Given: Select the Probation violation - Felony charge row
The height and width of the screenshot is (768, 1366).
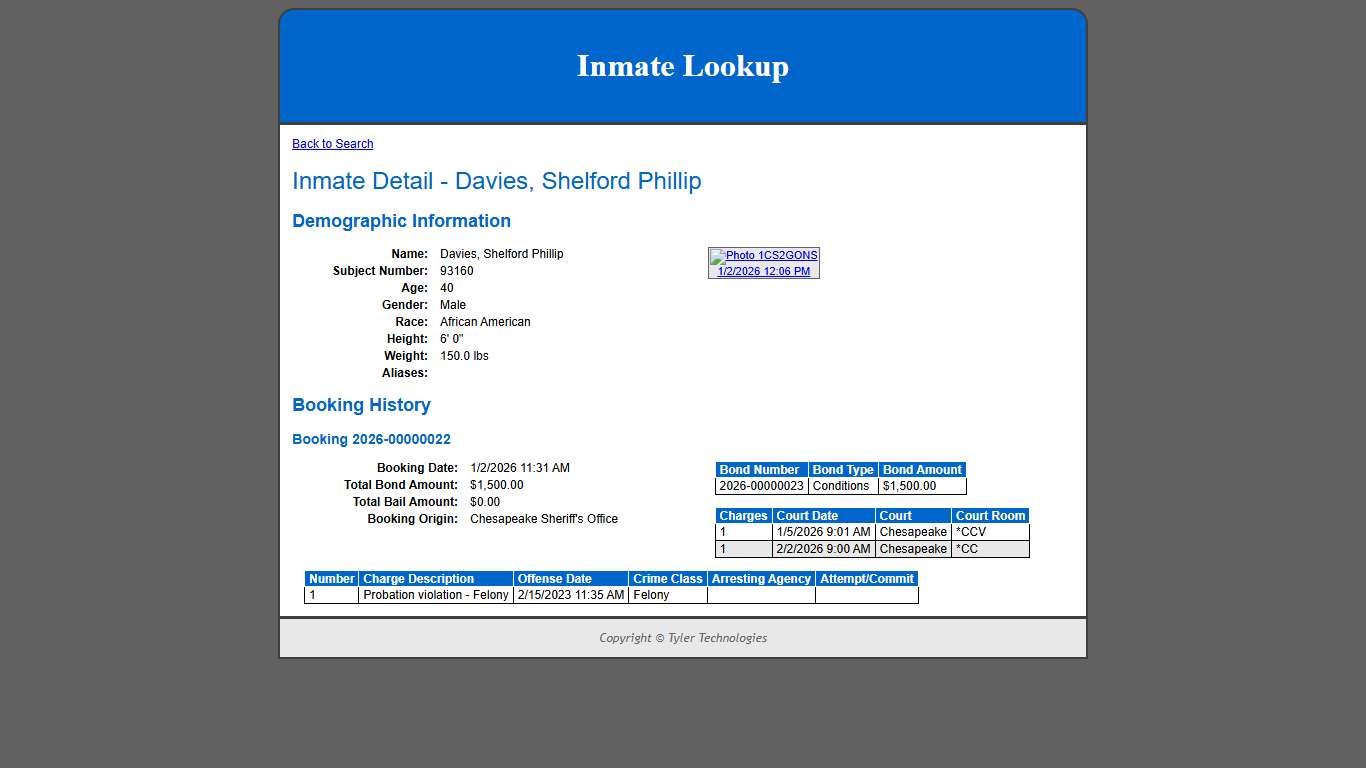Looking at the screenshot, I should click(434, 595).
